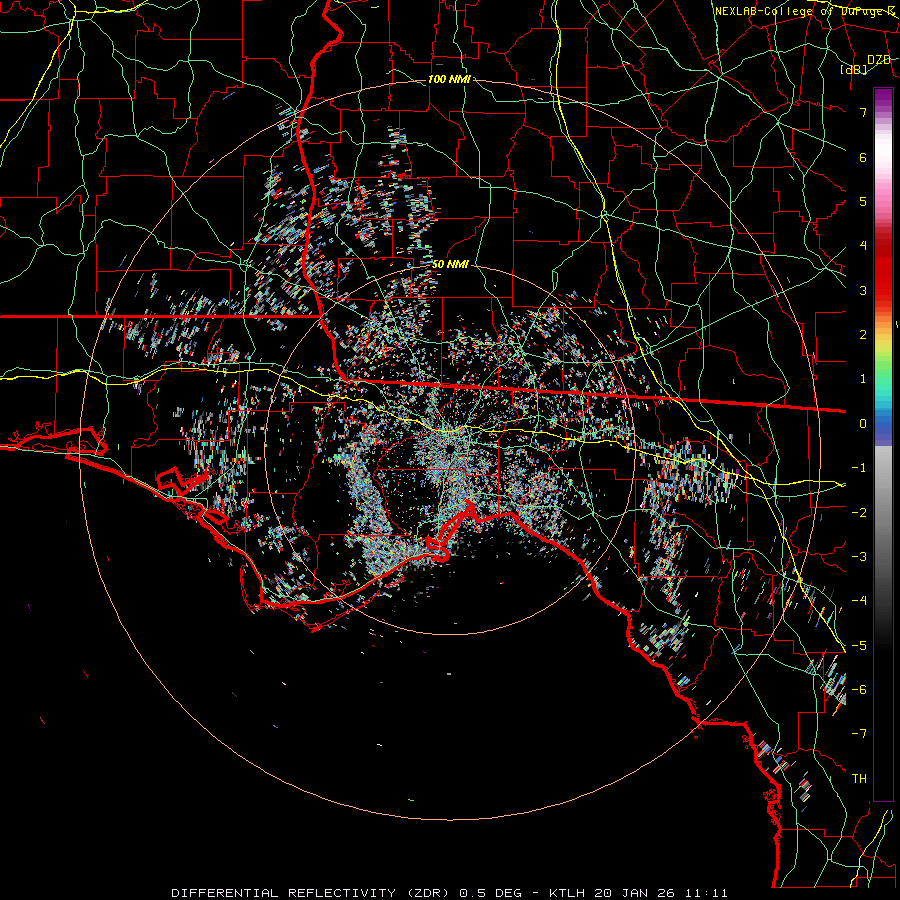Select the -3 value on the color scale

pos(859,557)
